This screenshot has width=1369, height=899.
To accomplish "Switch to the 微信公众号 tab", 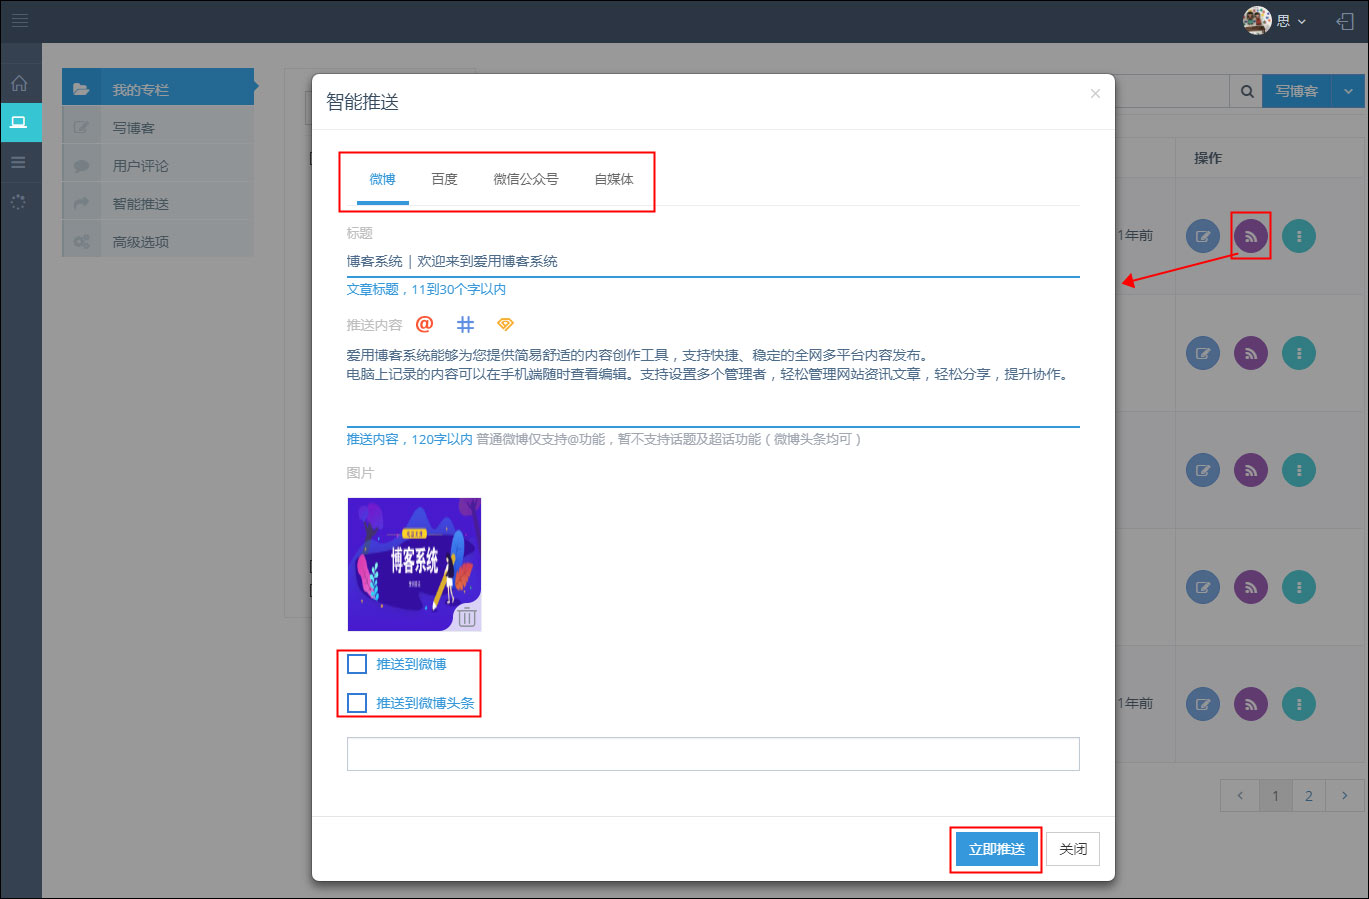I will coord(526,179).
